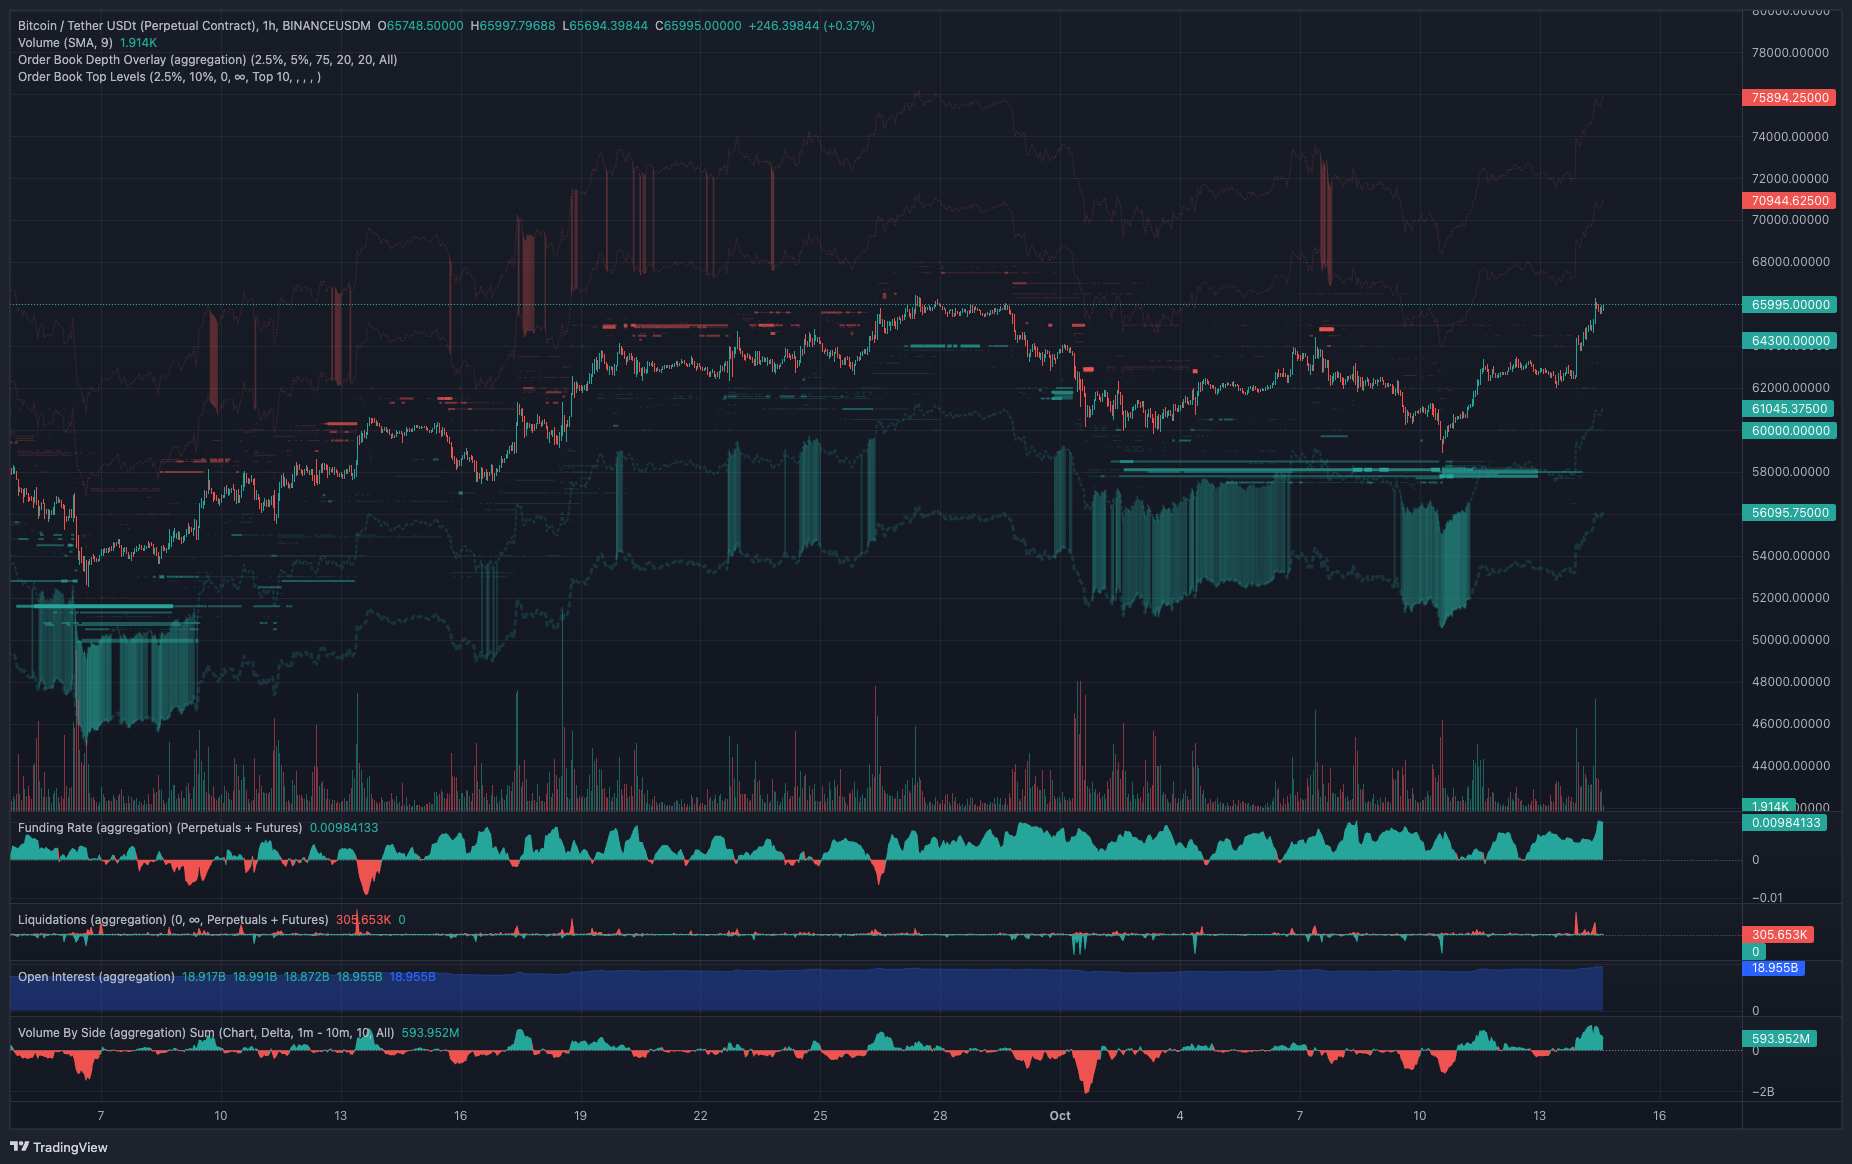Select the red 70944.62500 price label
This screenshot has height=1164, width=1852.
pos(1789,201)
